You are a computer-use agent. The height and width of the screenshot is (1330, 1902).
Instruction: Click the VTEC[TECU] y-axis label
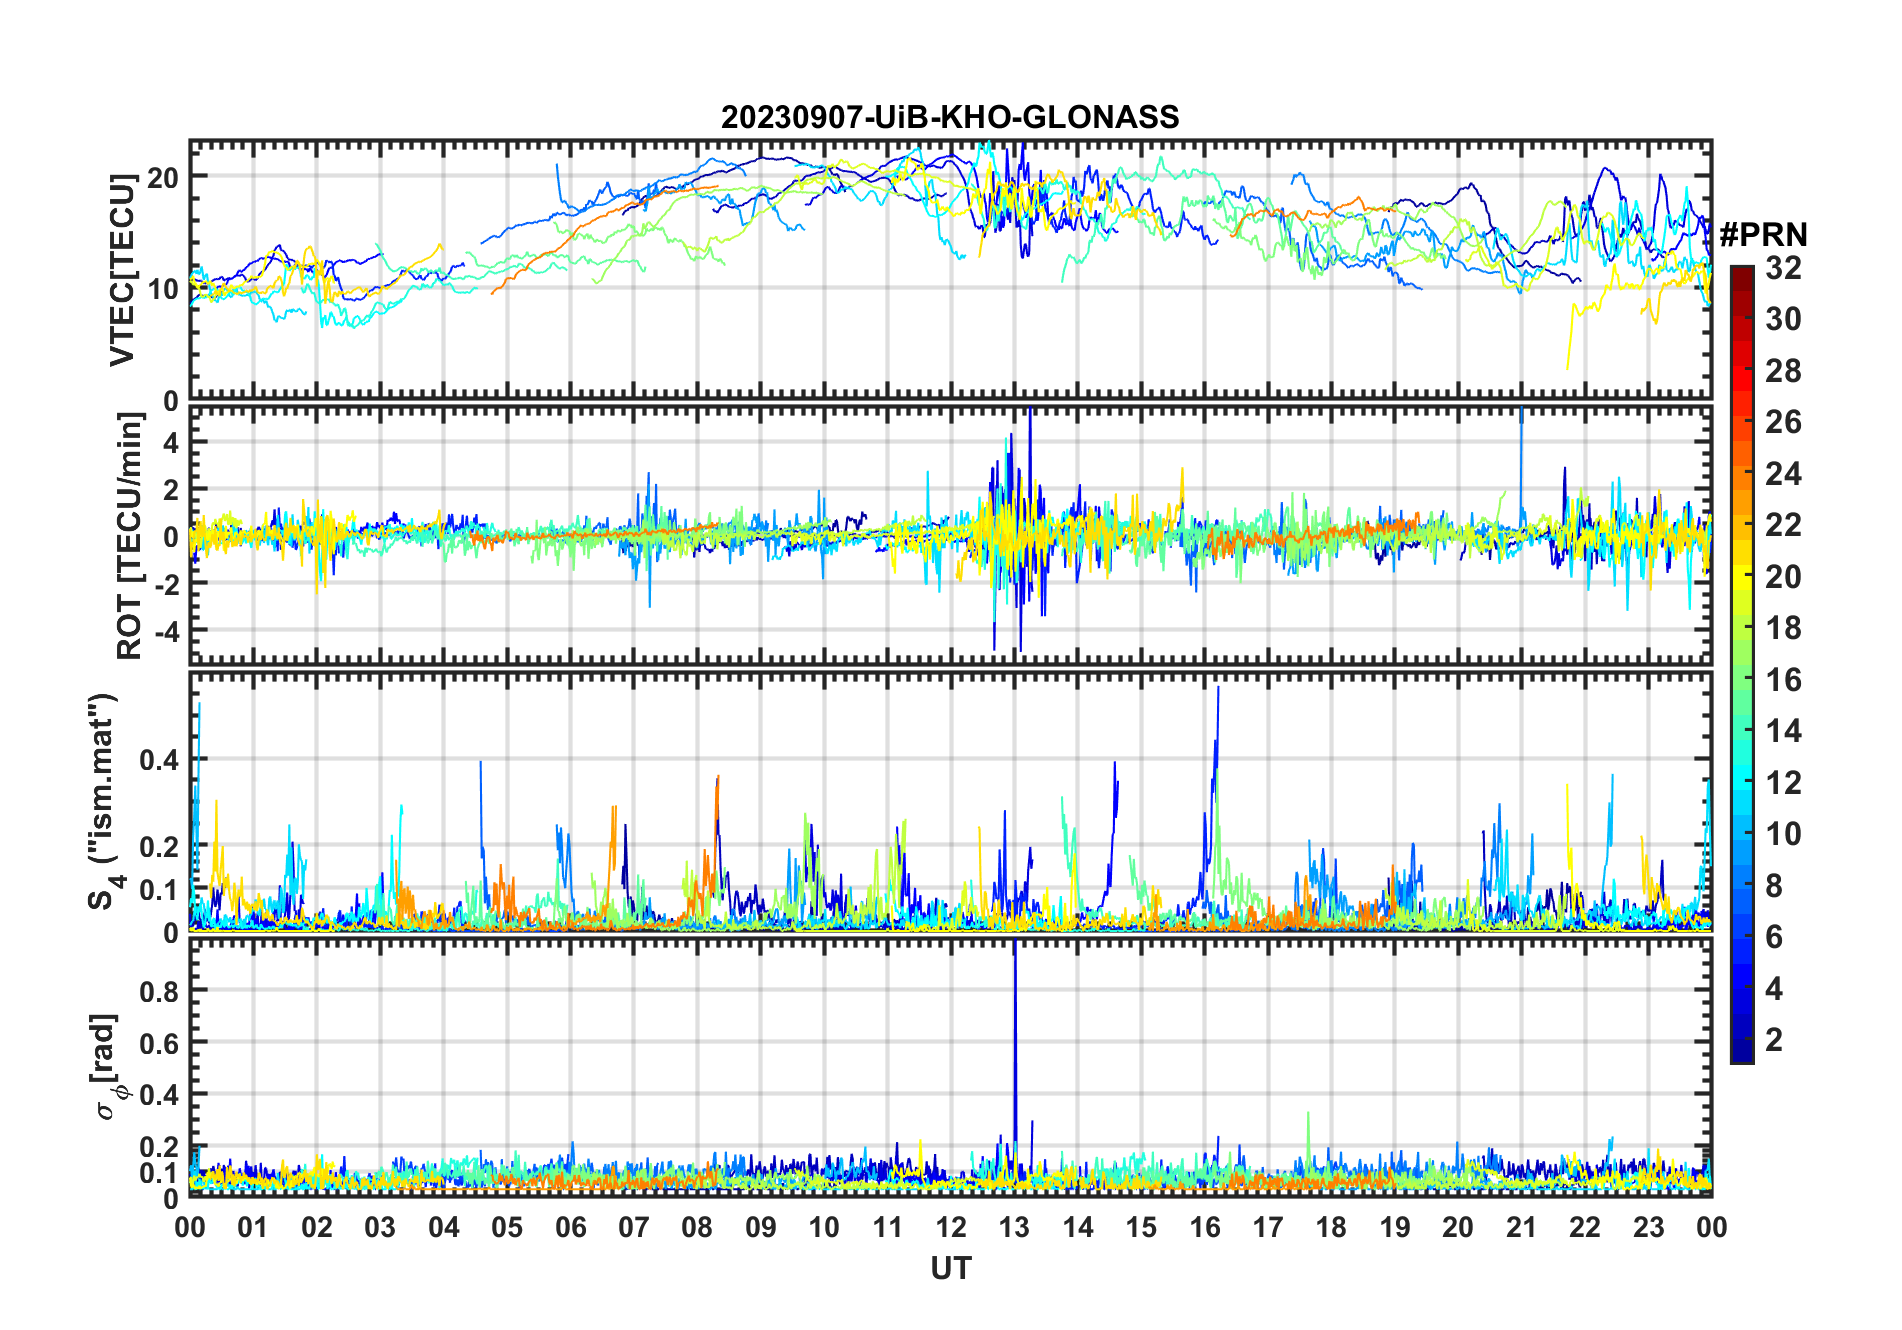pyautogui.click(x=122, y=270)
